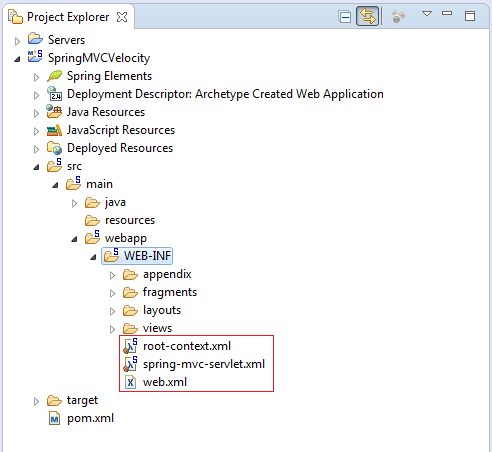Click the Java Resources icon
Image resolution: width=492 pixels, height=452 pixels.
click(x=54, y=111)
